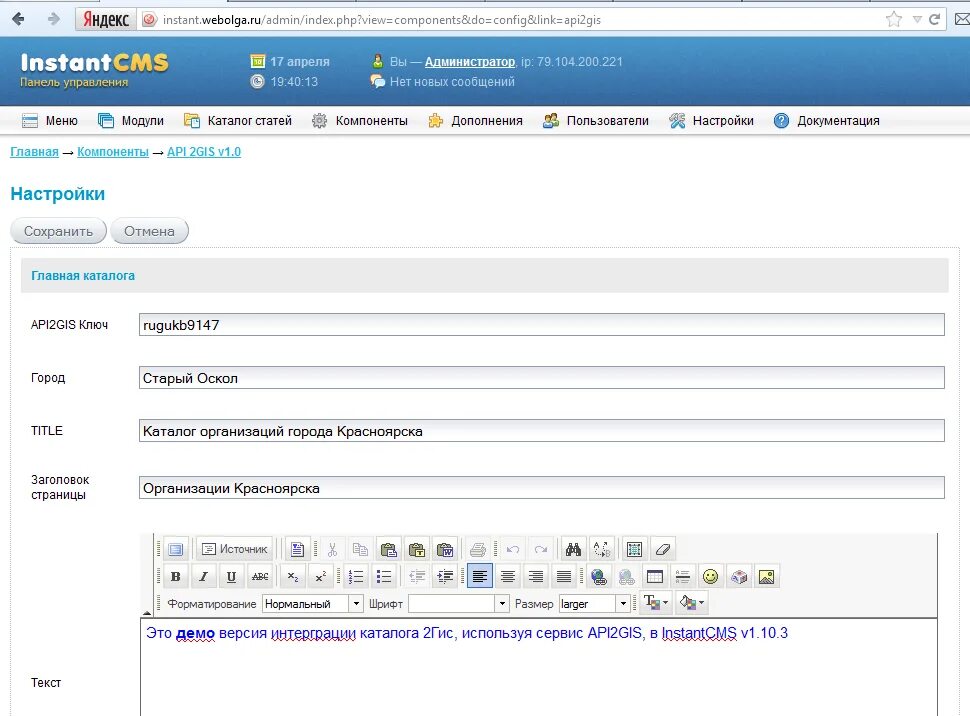Click the icon left of Источник
The width and height of the screenshot is (970, 716).
coord(176,549)
